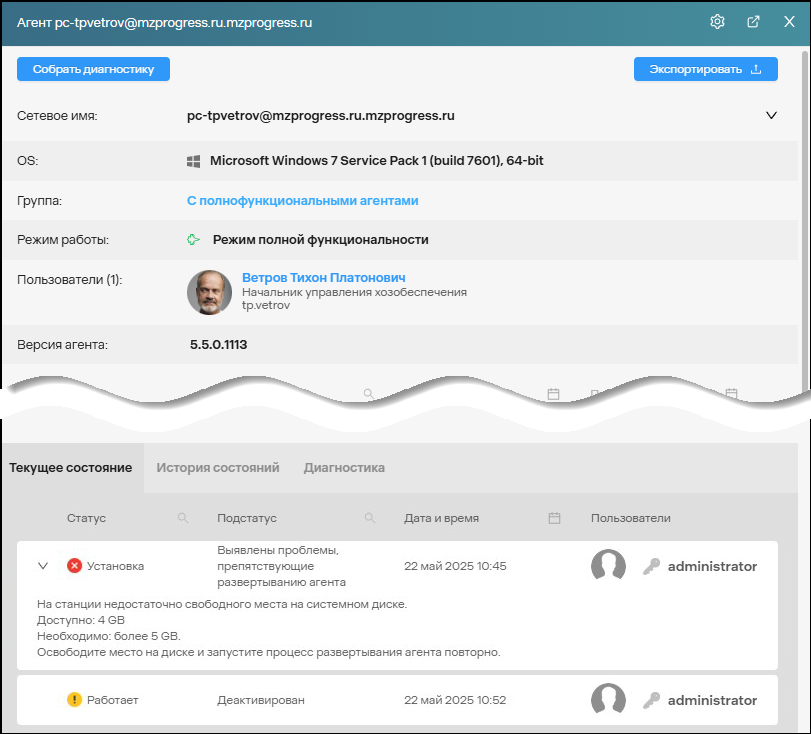The image size is (811, 734).
Task: Open agent card in new window
Action: tap(753, 22)
